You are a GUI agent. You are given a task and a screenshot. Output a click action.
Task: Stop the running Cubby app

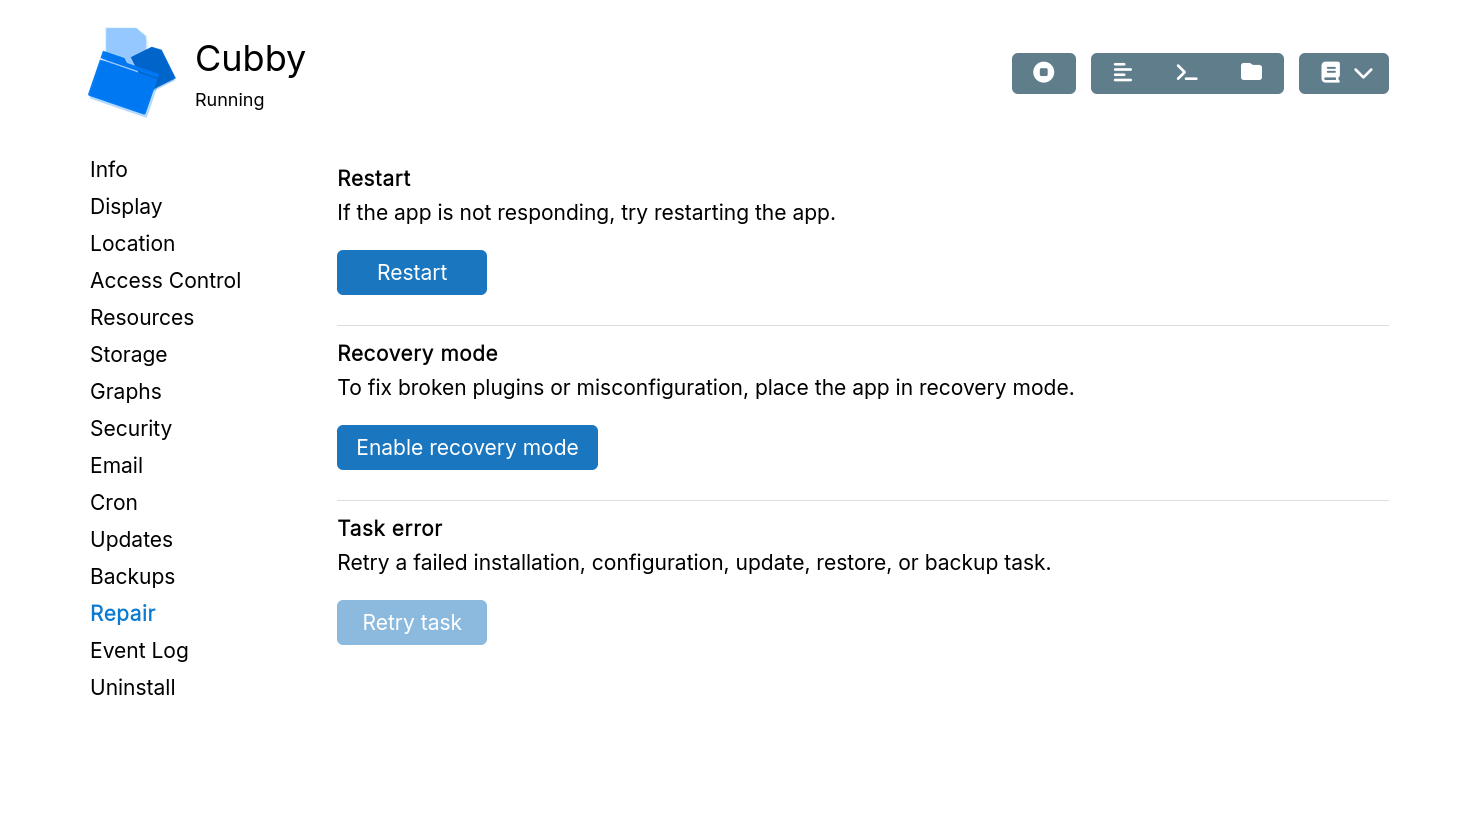coord(1043,73)
